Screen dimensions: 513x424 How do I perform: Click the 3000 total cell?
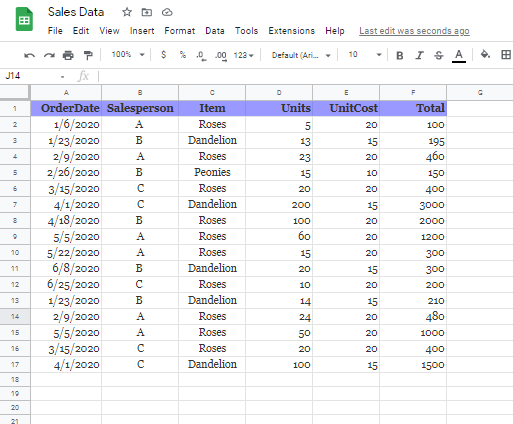[413, 204]
